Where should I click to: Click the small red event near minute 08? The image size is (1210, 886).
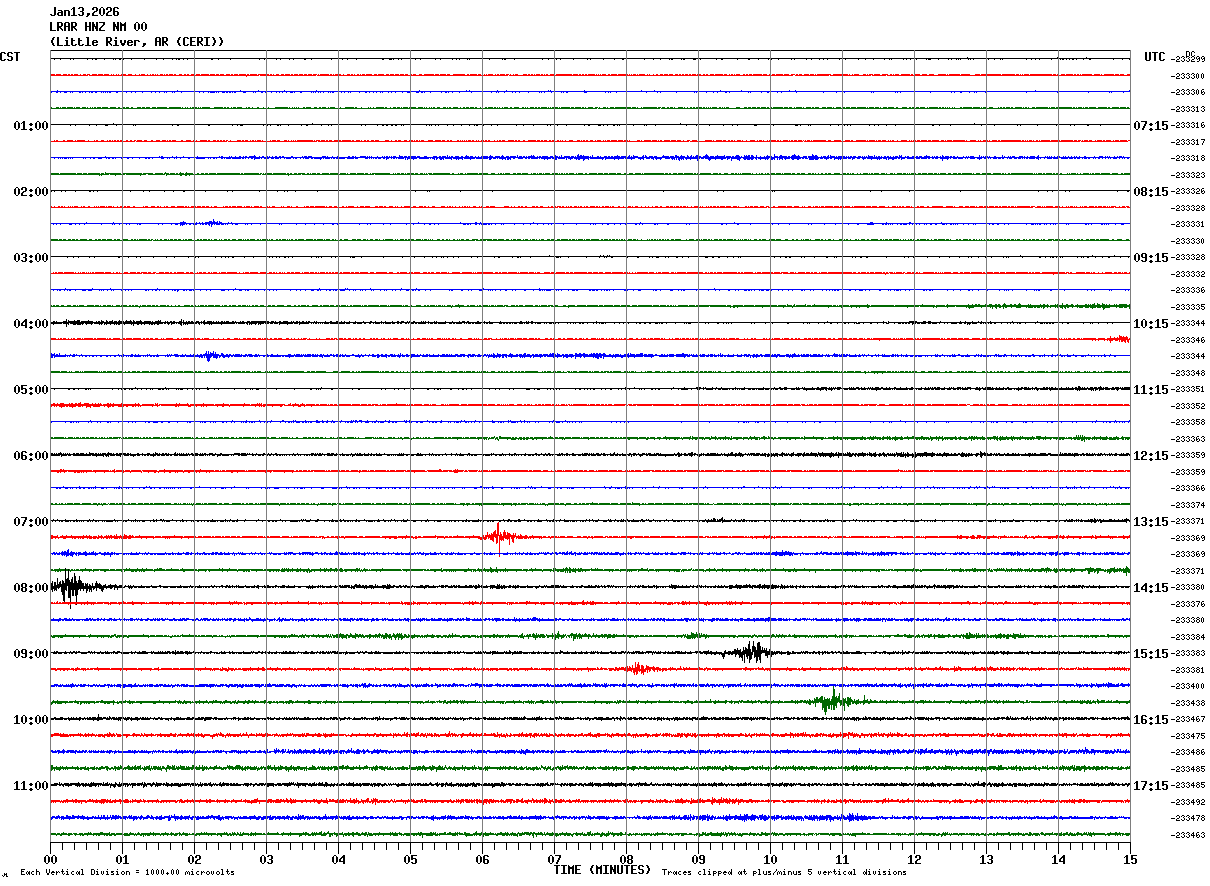pyautogui.click(x=638, y=669)
